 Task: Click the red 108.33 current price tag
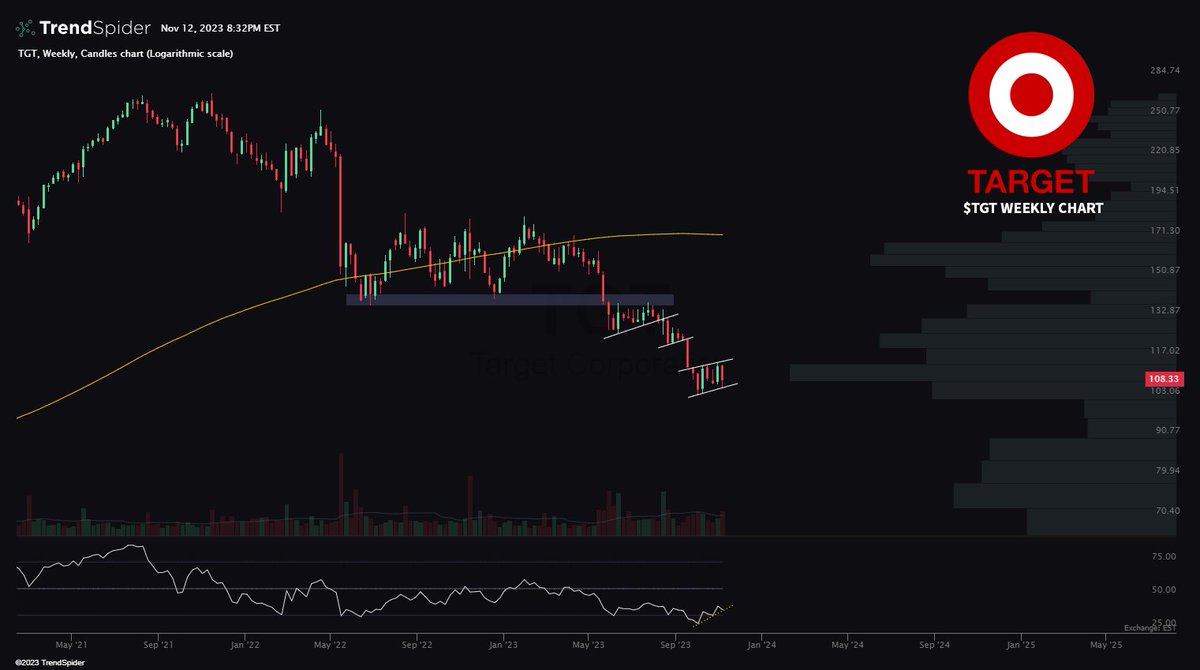coord(1163,379)
